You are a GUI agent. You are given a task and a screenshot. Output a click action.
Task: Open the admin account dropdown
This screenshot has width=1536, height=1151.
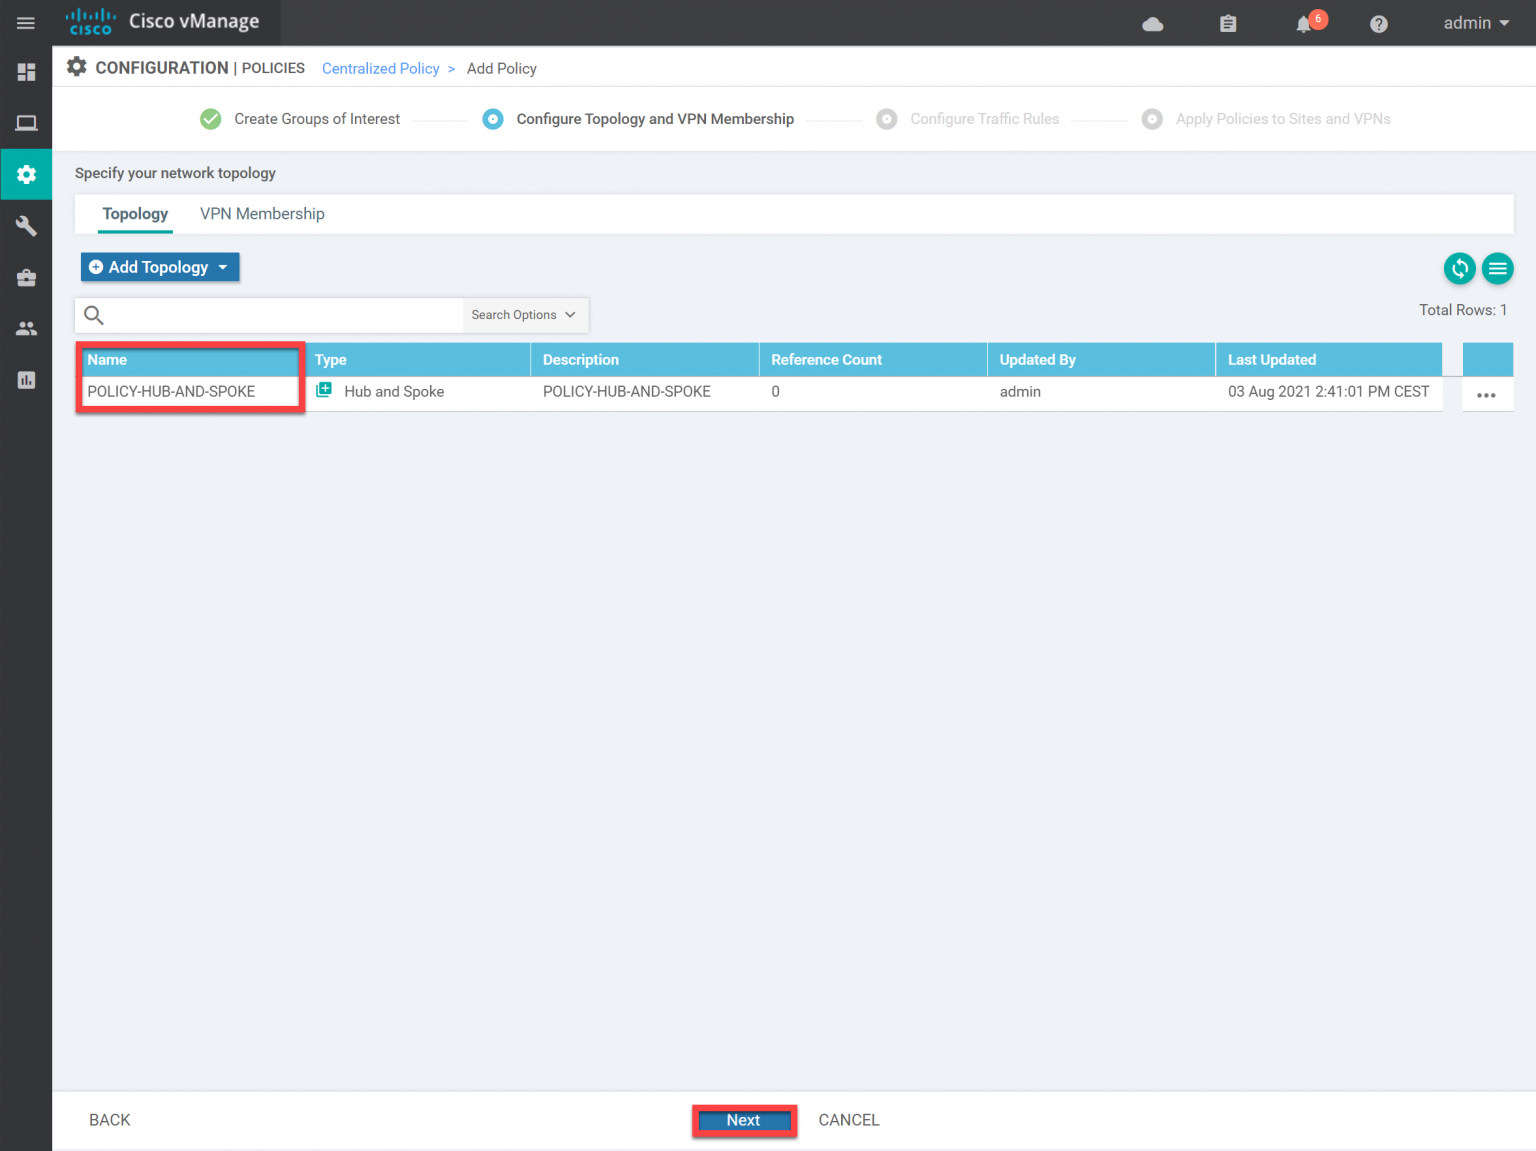tap(1474, 23)
